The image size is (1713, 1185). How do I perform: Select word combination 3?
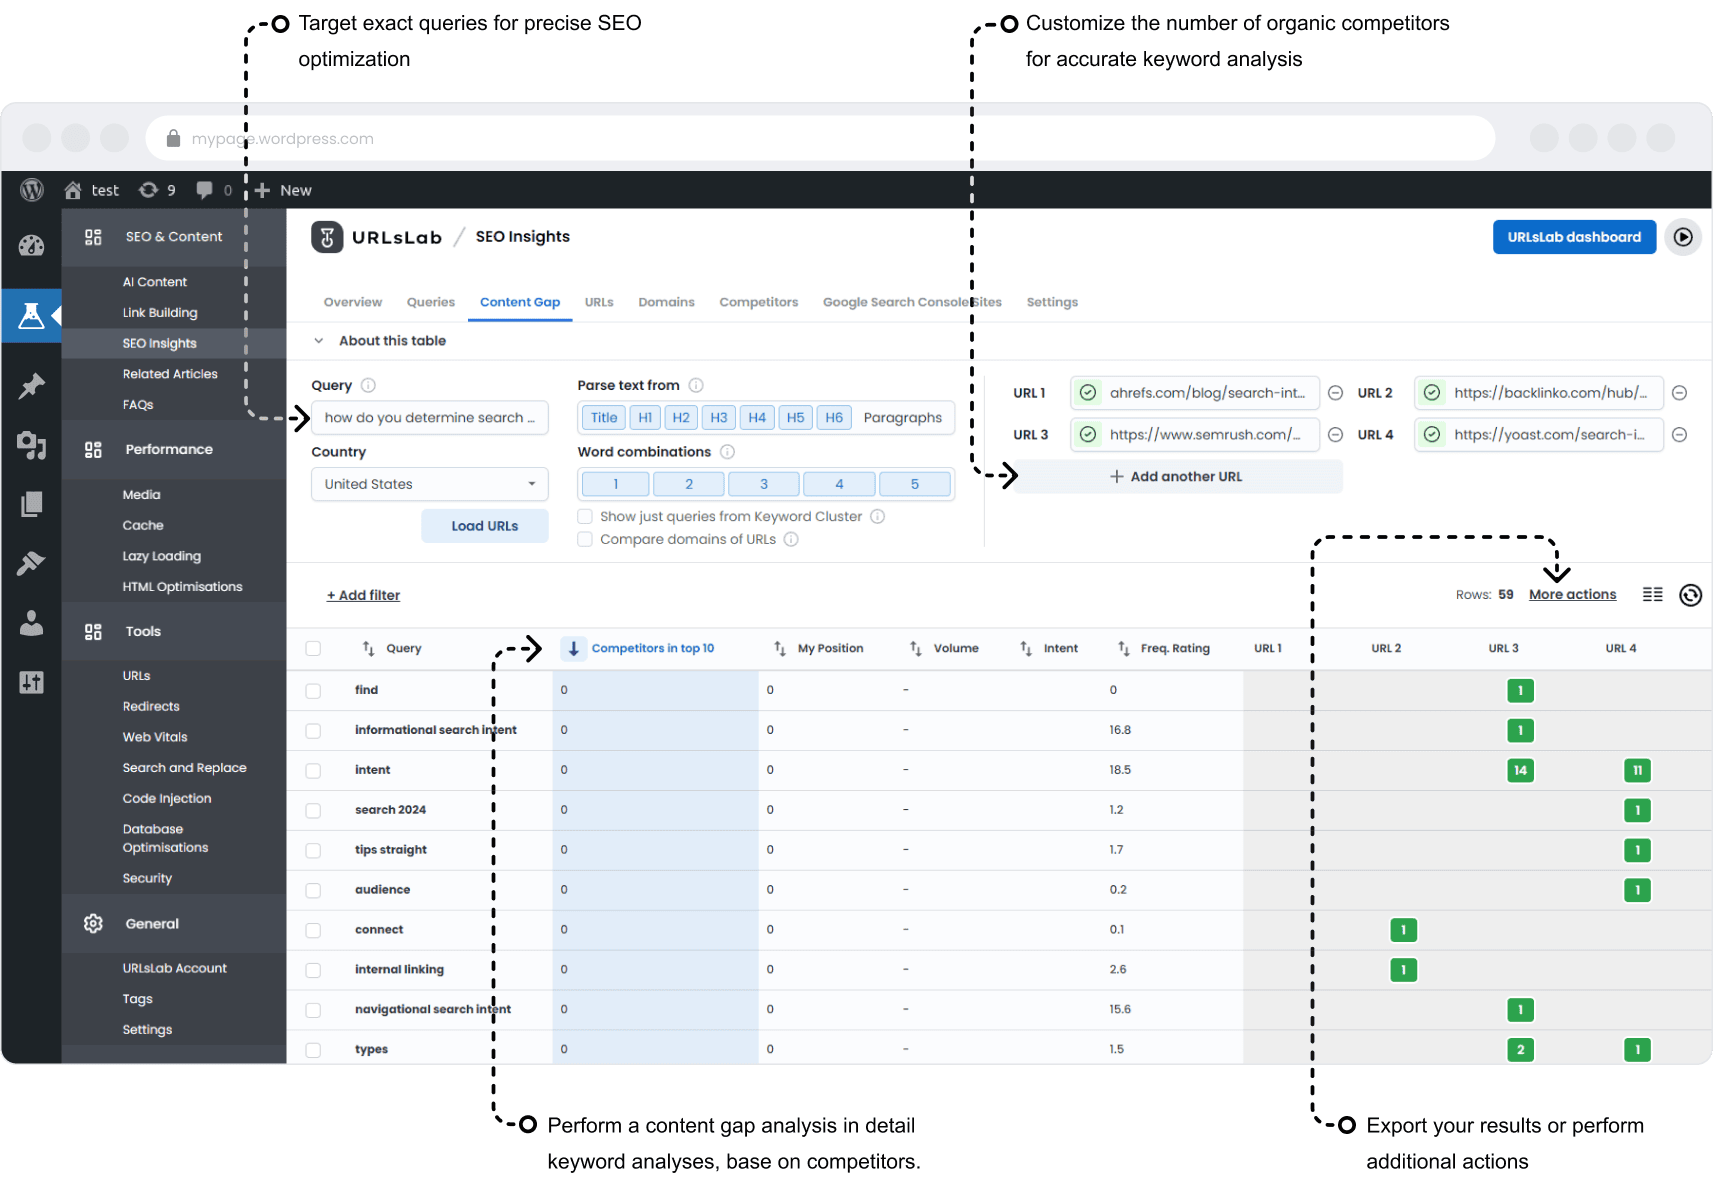pyautogui.click(x=764, y=484)
